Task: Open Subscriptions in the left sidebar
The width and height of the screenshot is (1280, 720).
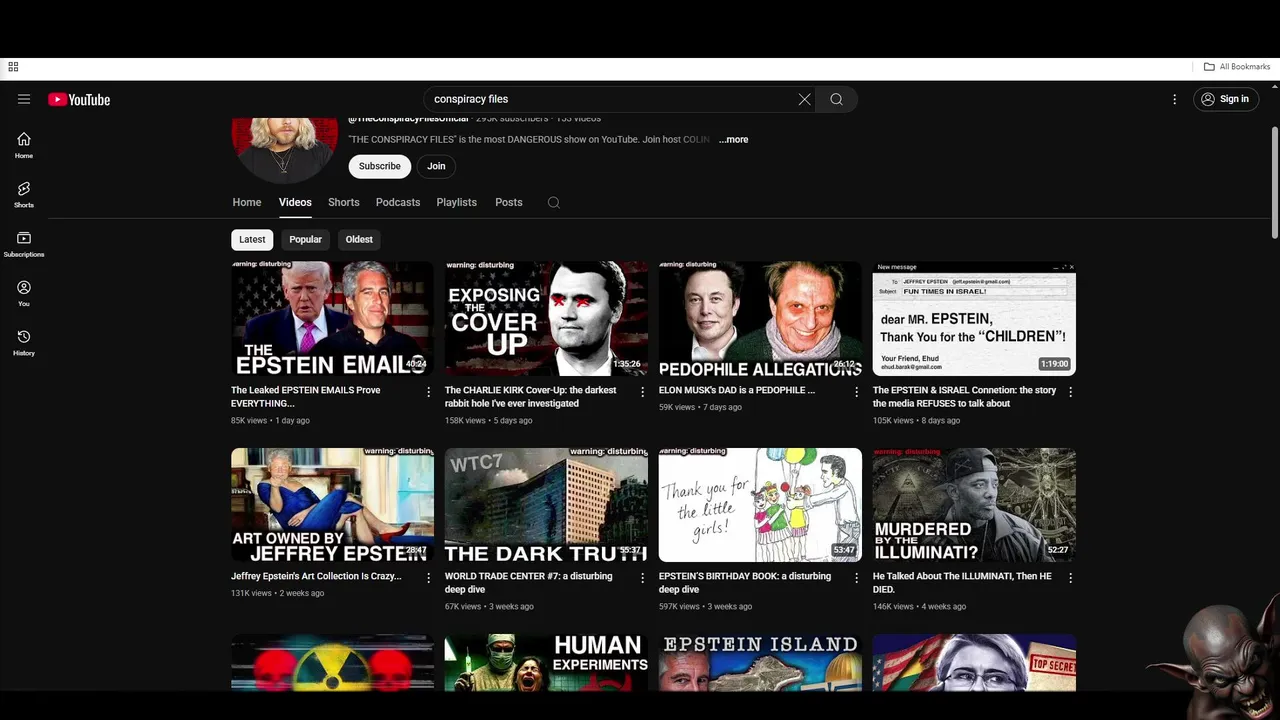Action: (x=24, y=244)
